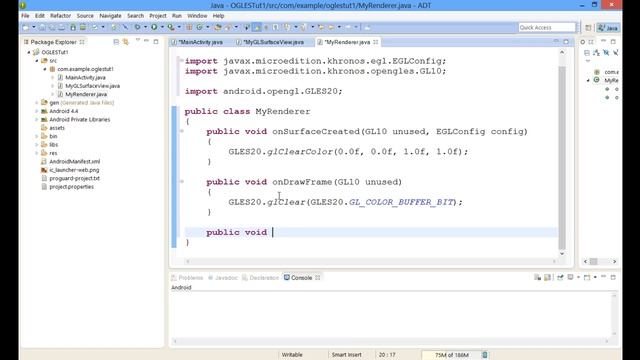This screenshot has width=640, height=360.
Task: Click the Save toolbar icon
Action: tap(42, 27)
